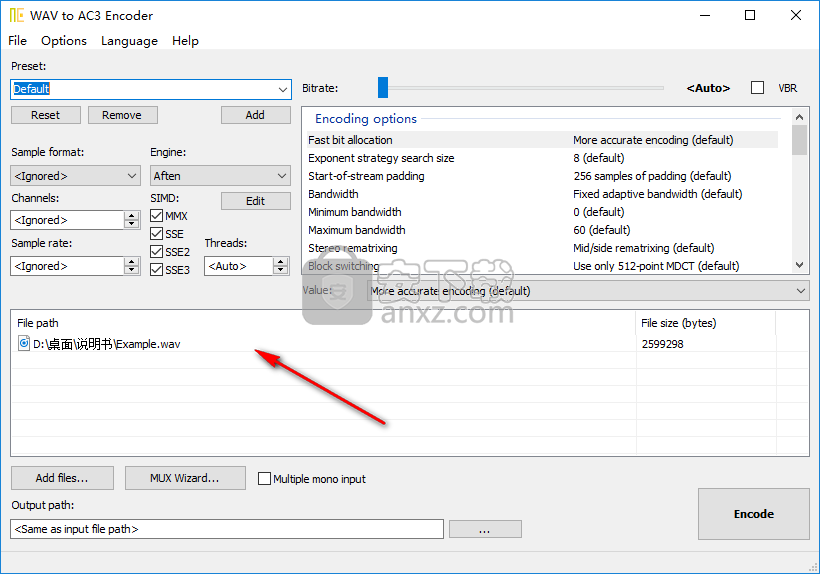Viewport: 820px width, 574px height.
Task: Toggle the SSE3 checkbox
Action: click(x=156, y=269)
